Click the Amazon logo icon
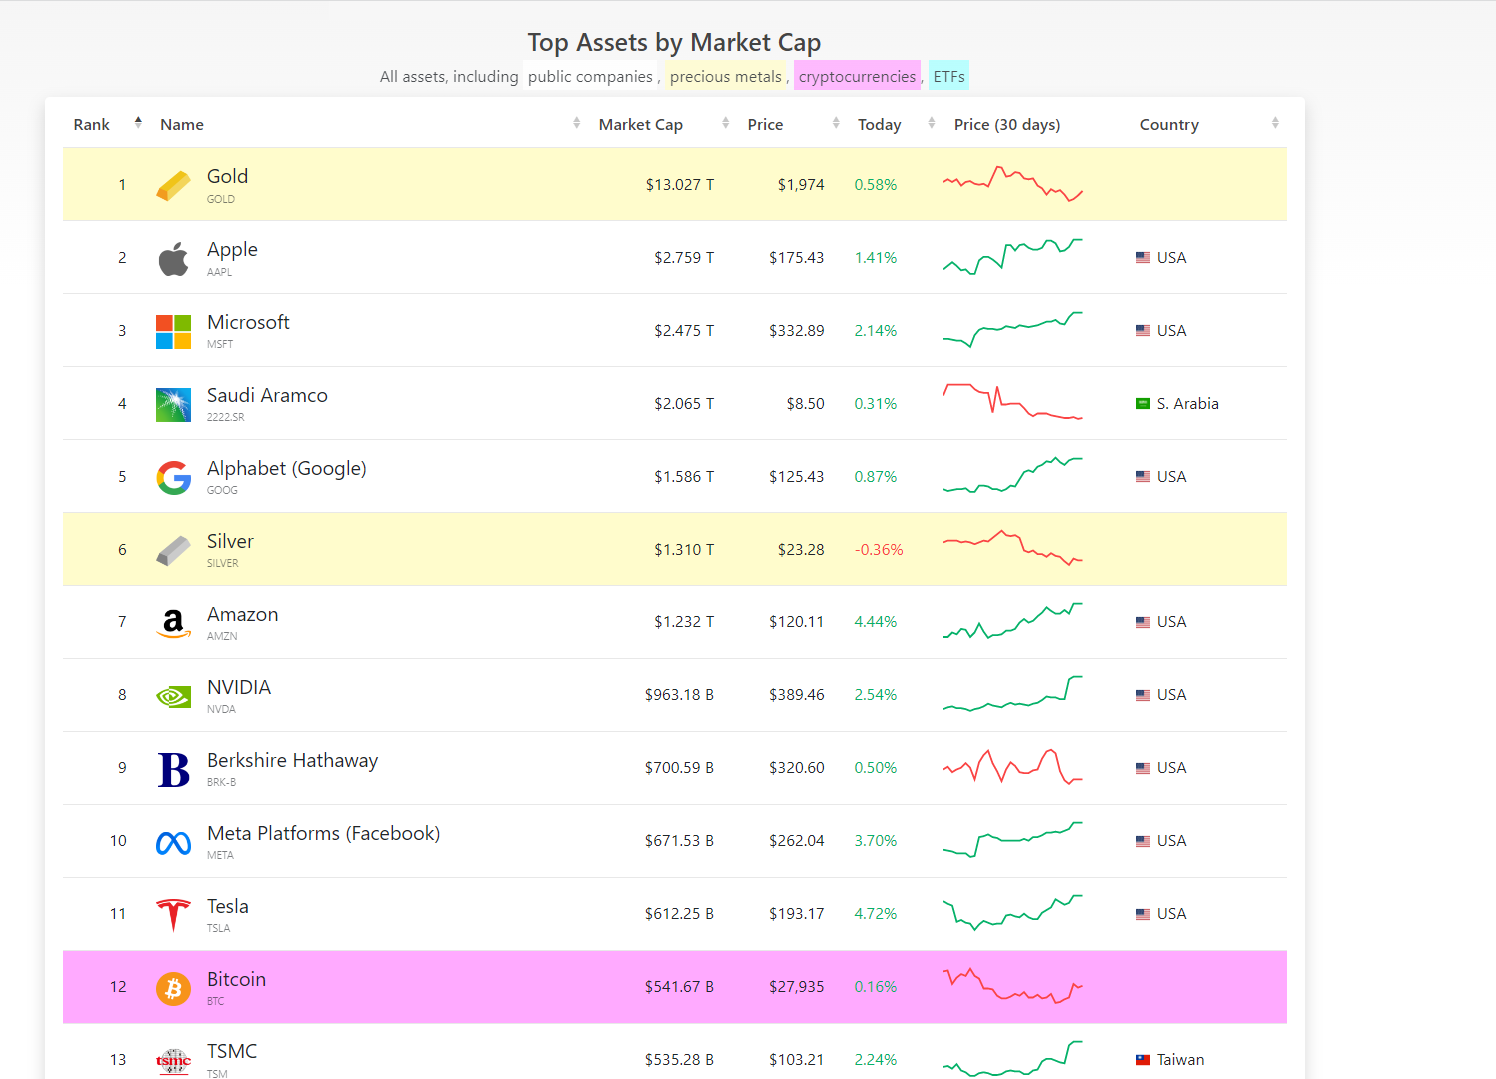Screen dimensions: 1496x1079 (x=173, y=624)
